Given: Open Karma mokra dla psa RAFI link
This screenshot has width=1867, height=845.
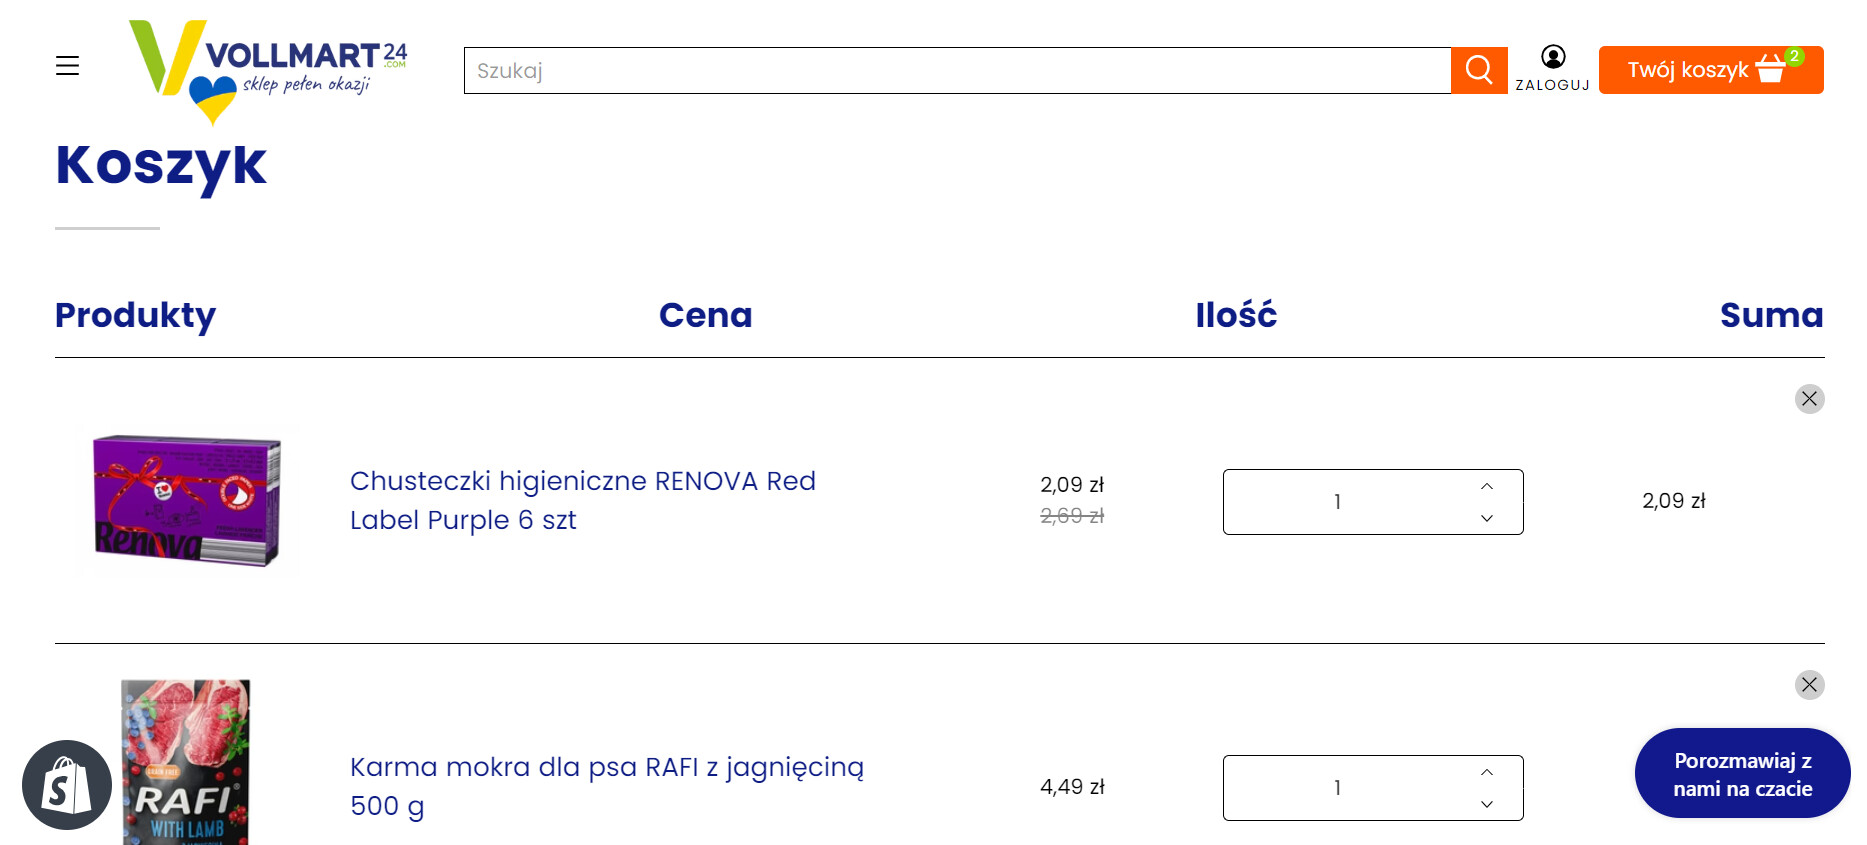Looking at the screenshot, I should [x=607, y=786].
